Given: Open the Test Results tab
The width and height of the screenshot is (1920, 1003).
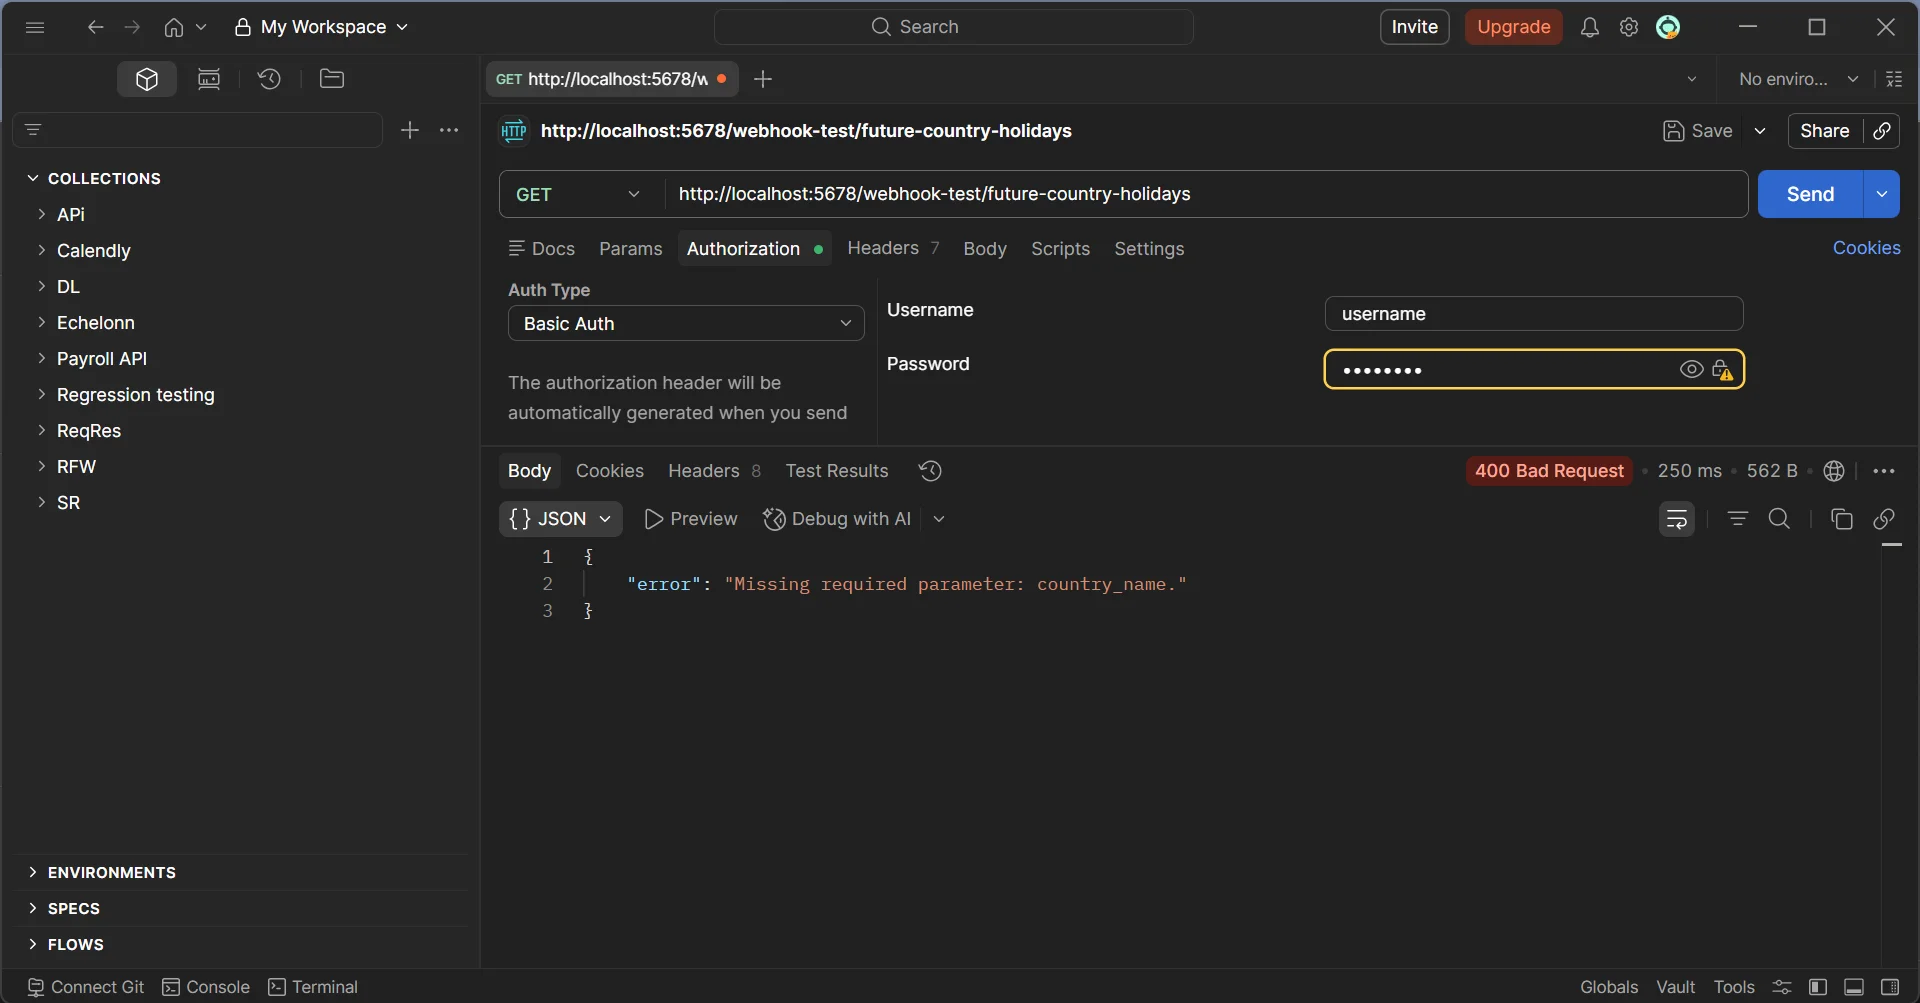Looking at the screenshot, I should tap(837, 471).
